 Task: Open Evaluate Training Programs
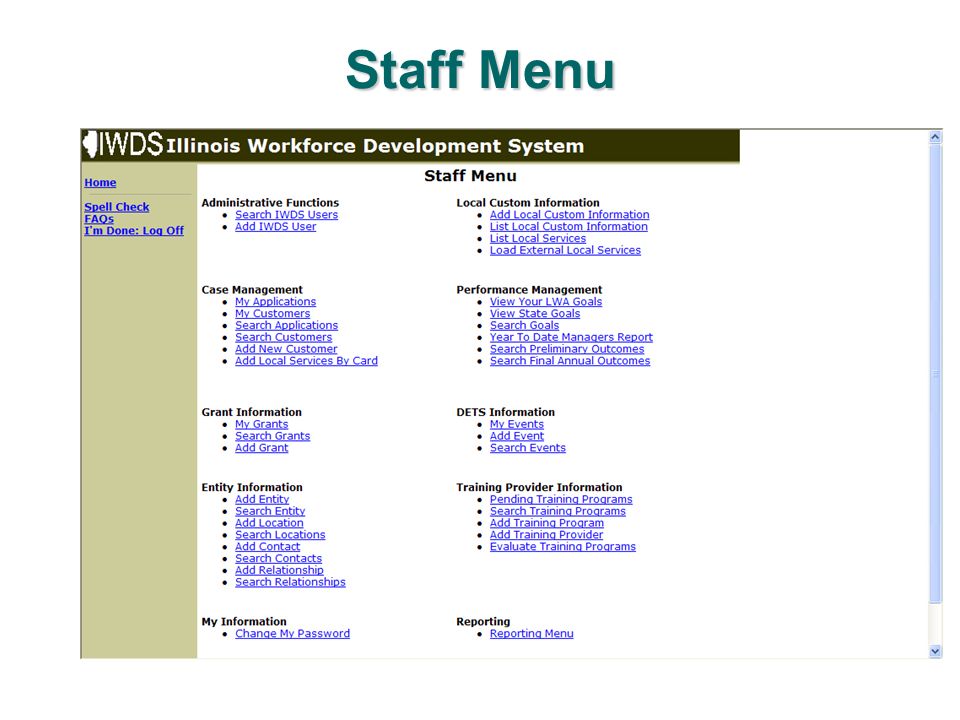[x=563, y=547]
